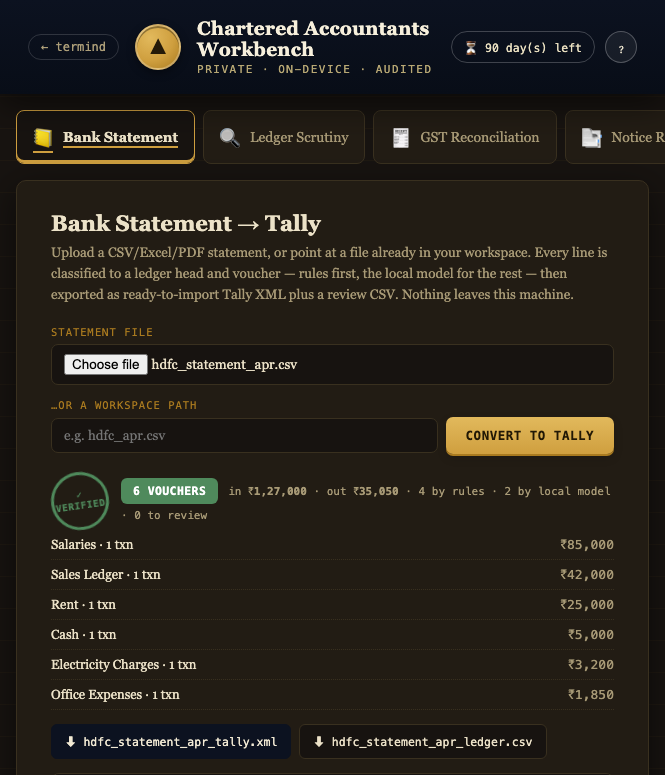Select the Cash · 1 txn row
The height and width of the screenshot is (775, 665).
tap(332, 635)
